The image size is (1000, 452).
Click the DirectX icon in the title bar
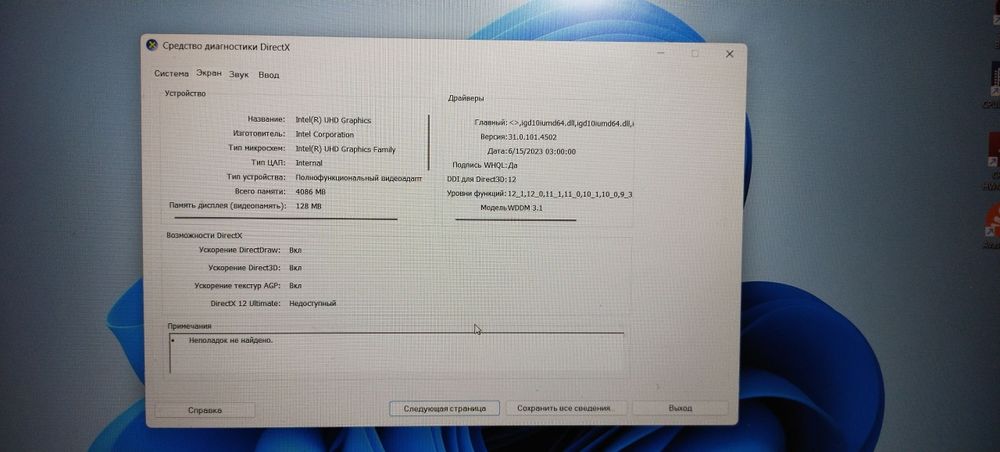[152, 46]
